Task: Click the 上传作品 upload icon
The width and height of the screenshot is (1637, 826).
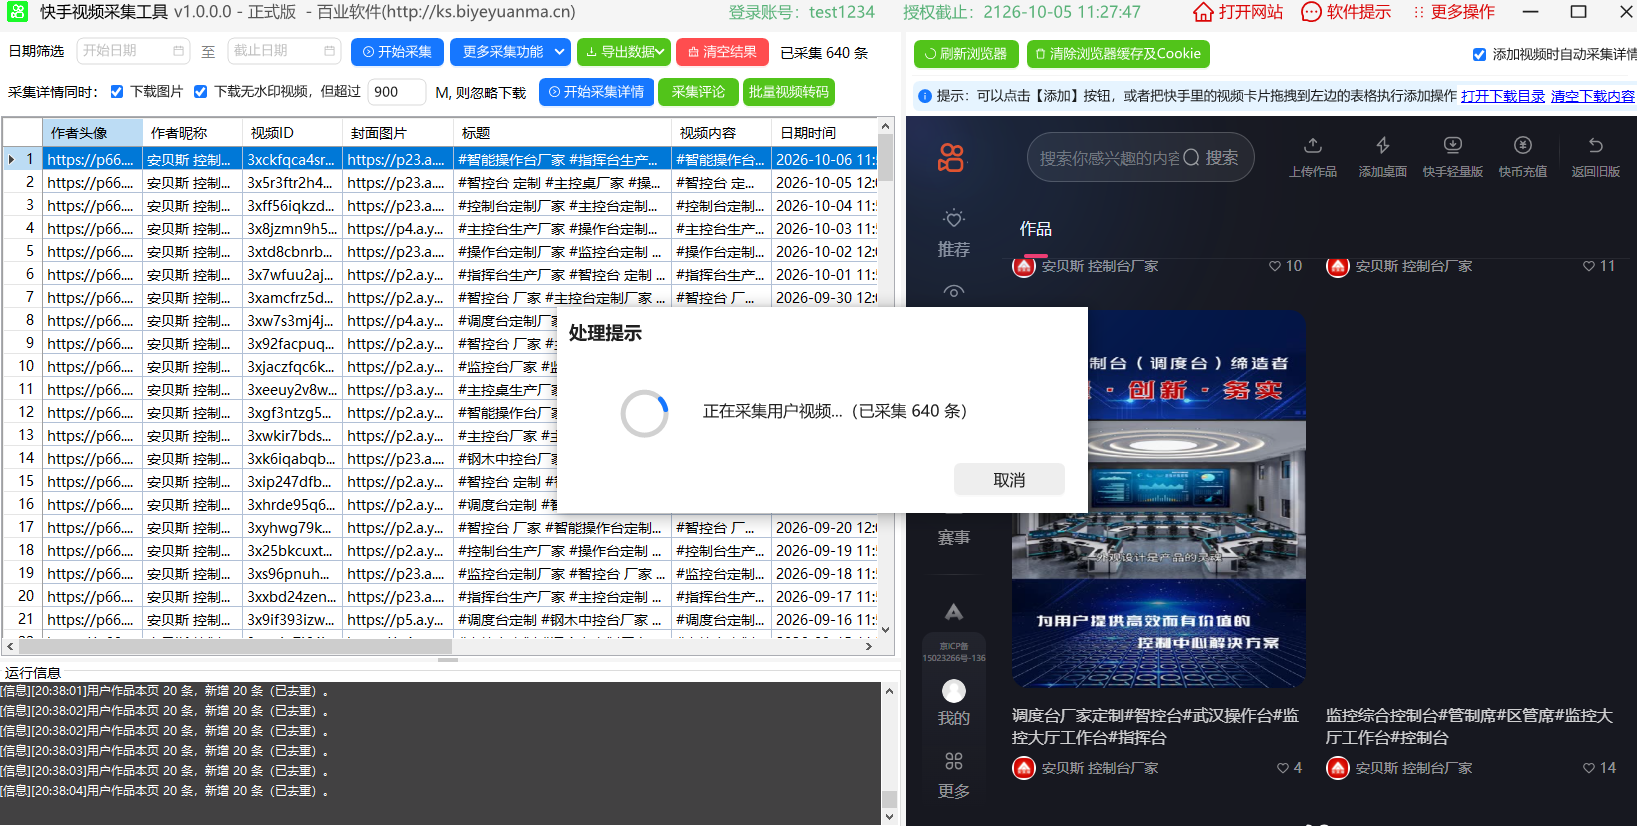Action: 1313,145
